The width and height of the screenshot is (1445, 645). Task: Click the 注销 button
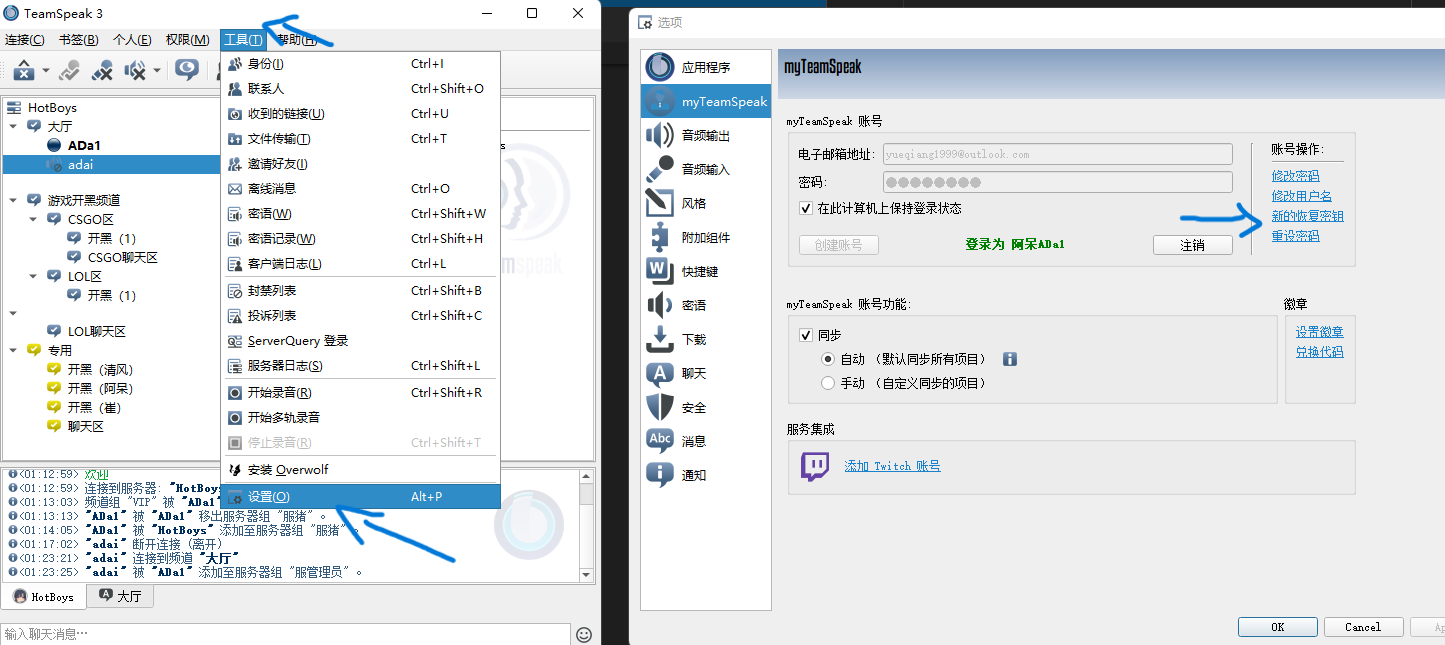[x=1192, y=245]
